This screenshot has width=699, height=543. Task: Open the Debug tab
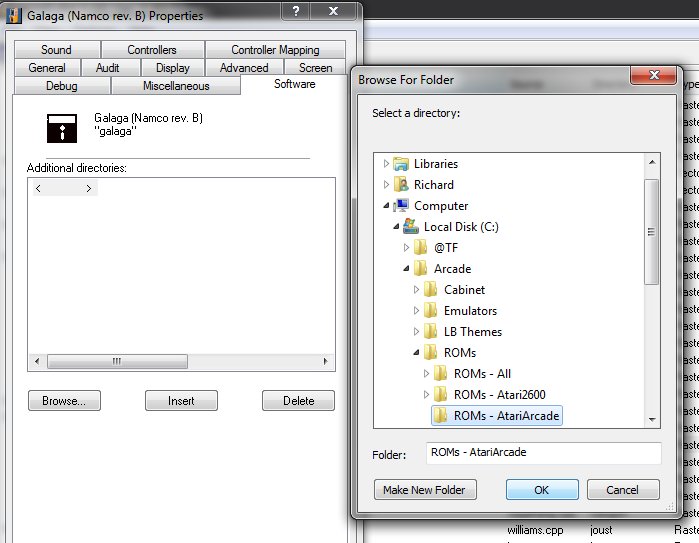click(62, 86)
